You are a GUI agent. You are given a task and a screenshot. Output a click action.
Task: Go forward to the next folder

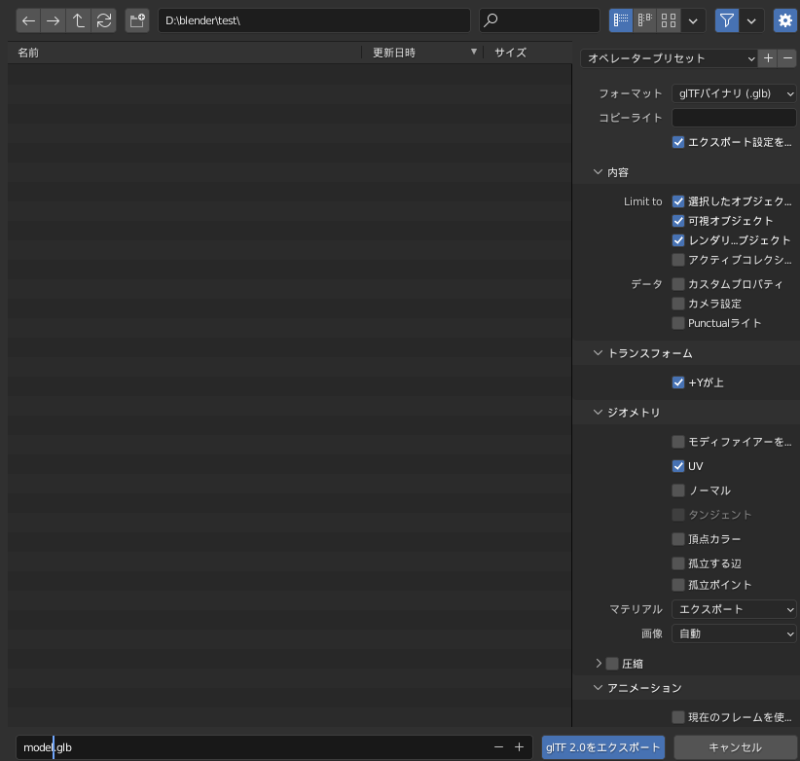coord(53,21)
